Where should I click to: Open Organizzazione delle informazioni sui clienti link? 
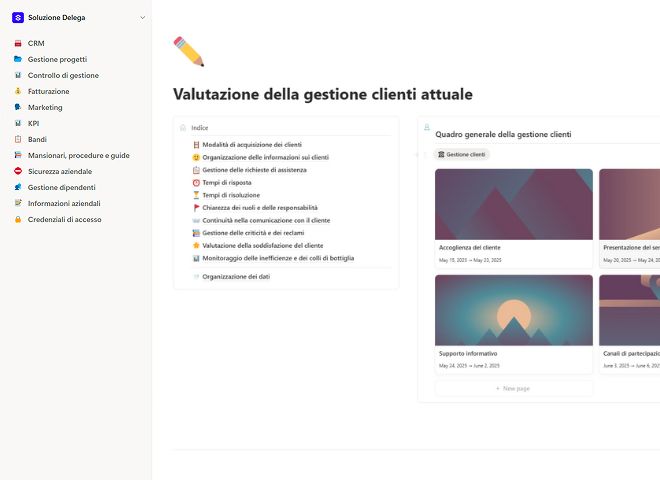[266, 157]
